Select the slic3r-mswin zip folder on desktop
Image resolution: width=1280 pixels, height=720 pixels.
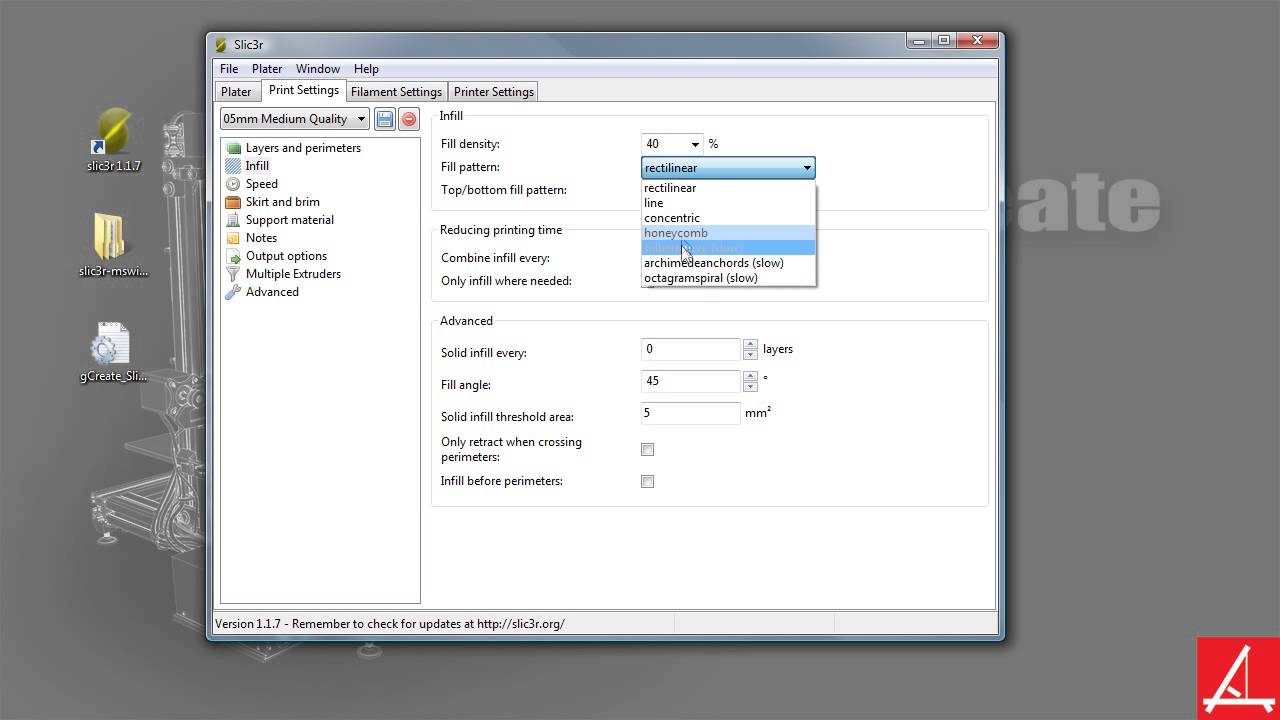[113, 245]
